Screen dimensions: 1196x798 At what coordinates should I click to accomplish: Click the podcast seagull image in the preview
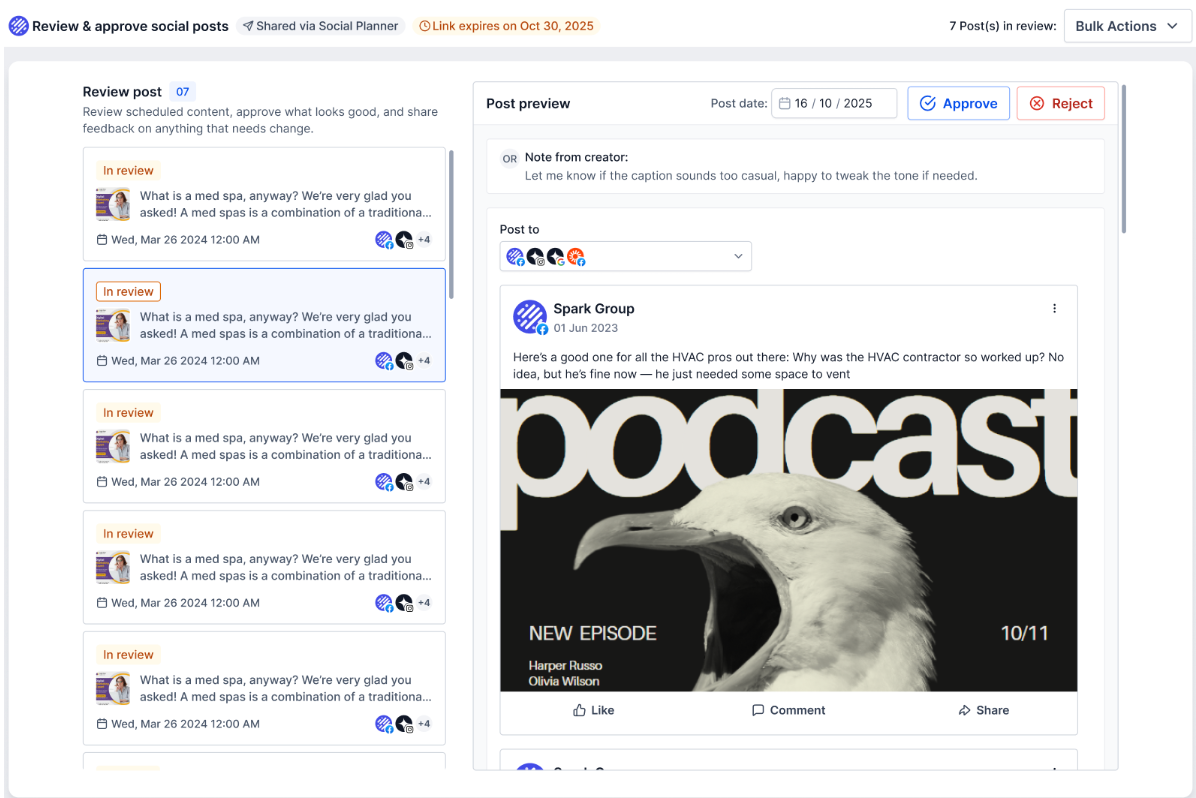coord(789,540)
